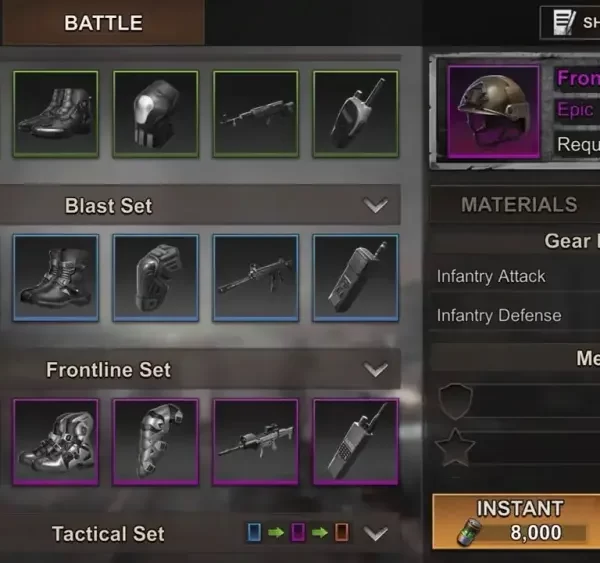The width and height of the screenshot is (600, 563).
Task: Select the Blast Set knee pad
Action: click(x=156, y=278)
